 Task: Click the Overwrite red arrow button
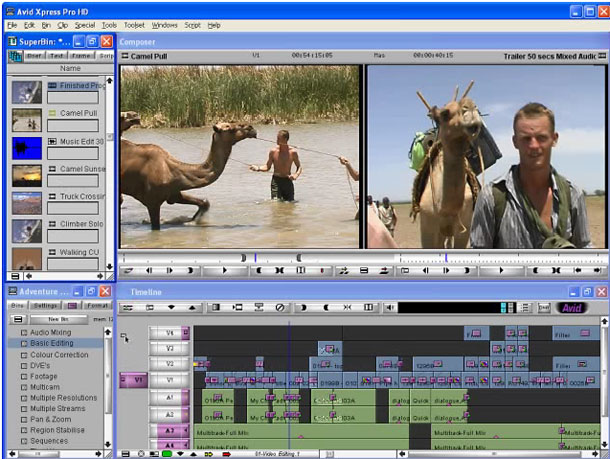tap(385, 270)
